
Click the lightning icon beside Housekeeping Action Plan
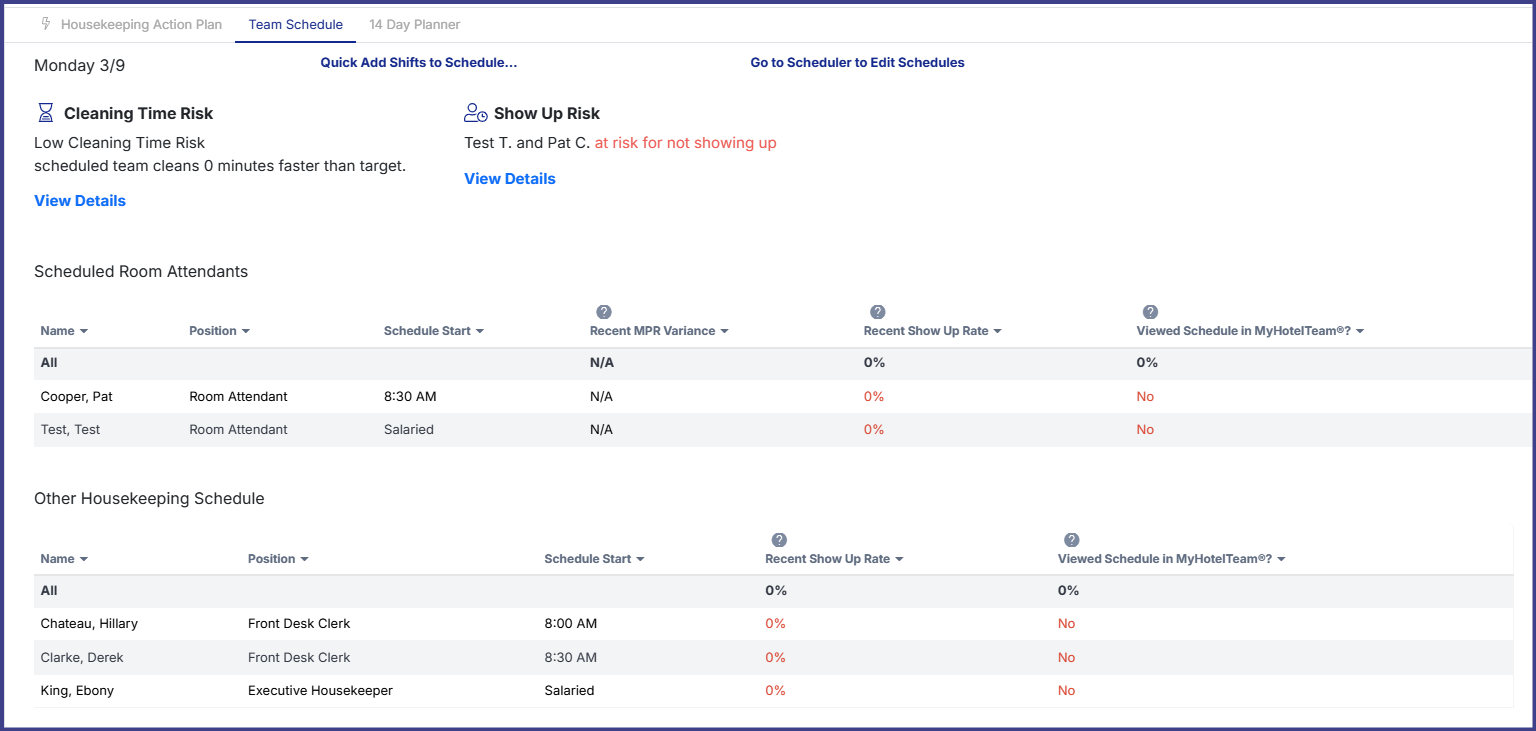[x=46, y=24]
